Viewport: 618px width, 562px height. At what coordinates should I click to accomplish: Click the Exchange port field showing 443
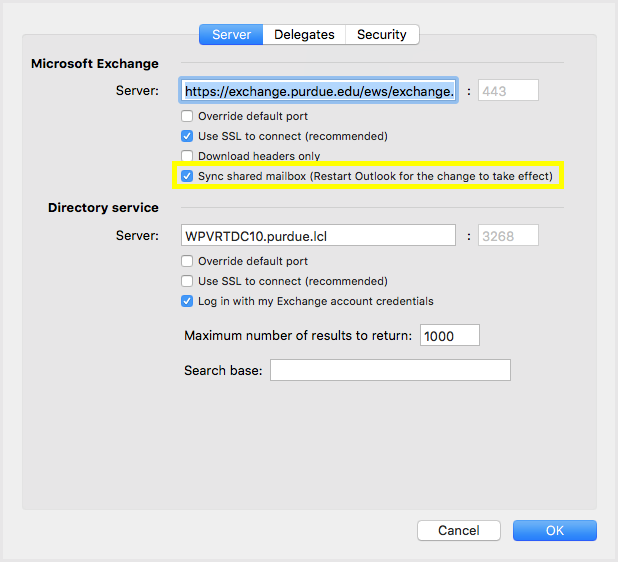508,91
